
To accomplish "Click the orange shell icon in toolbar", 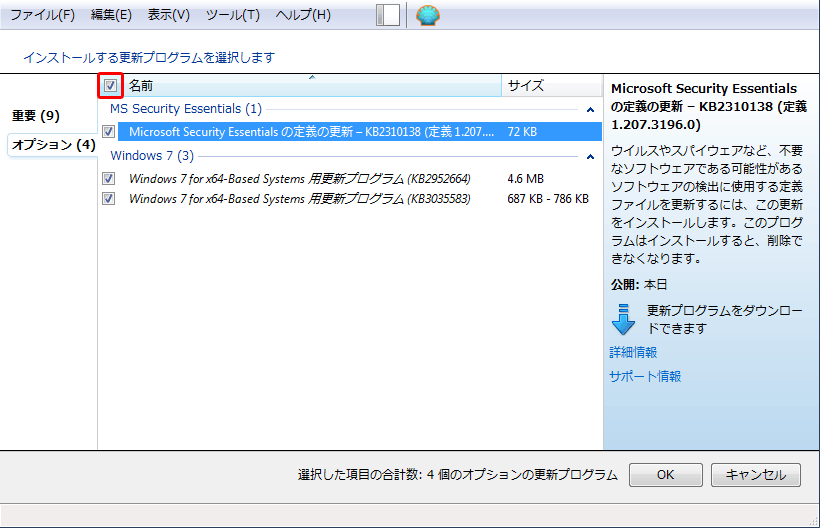I will click(x=428, y=15).
